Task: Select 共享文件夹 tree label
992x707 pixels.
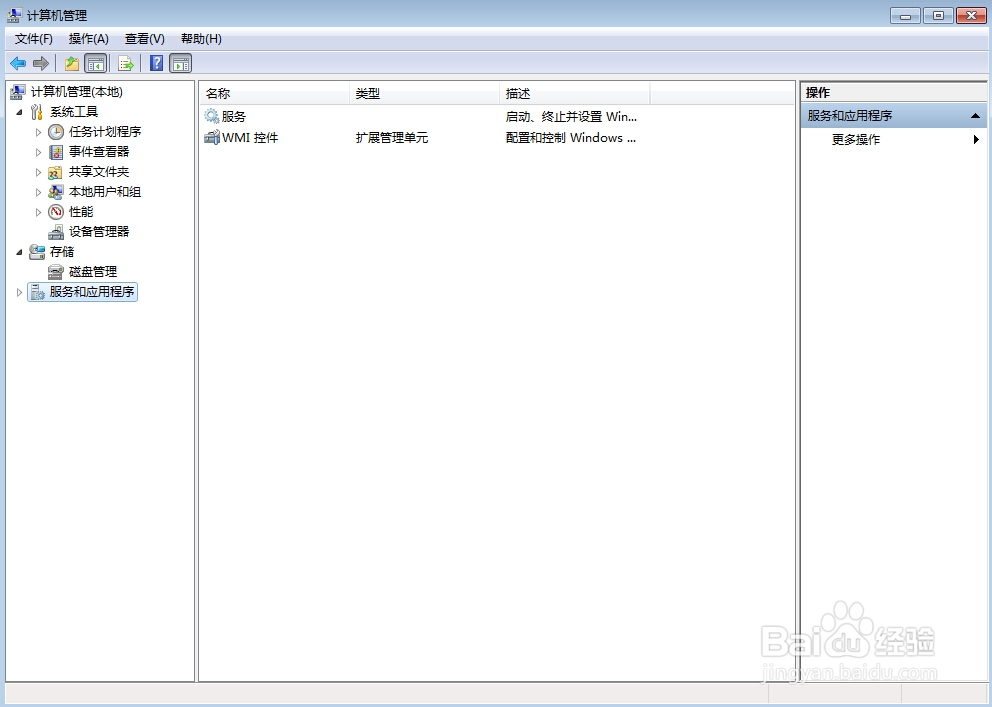Action: 99,172
